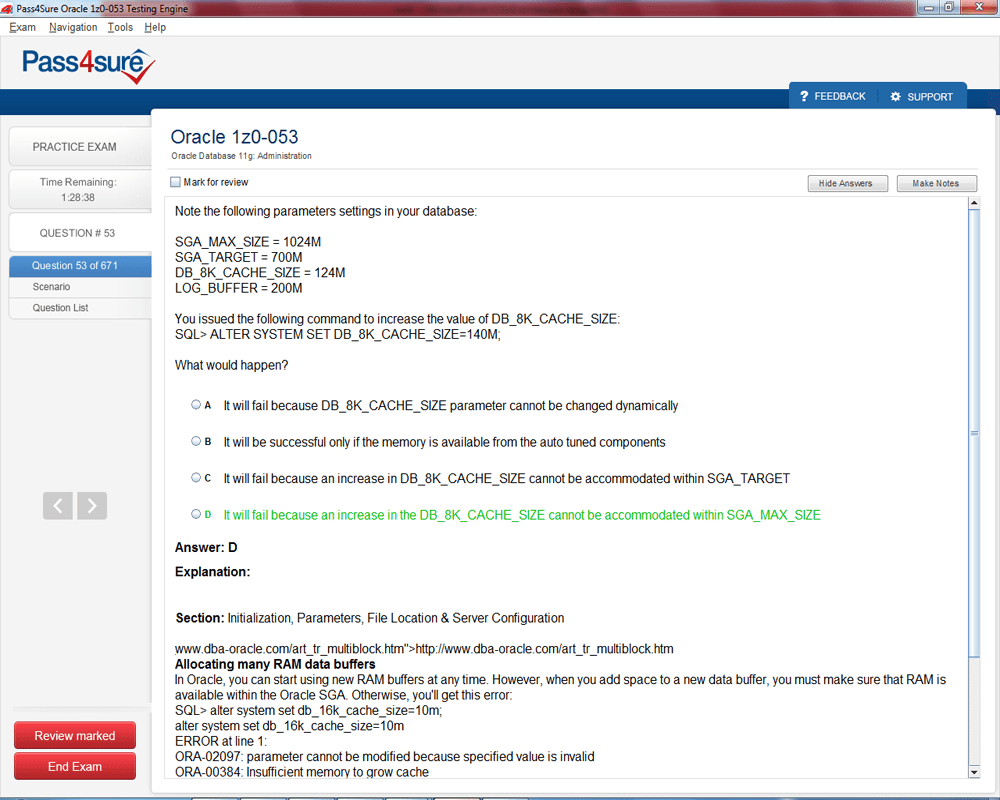Screen dimensions: 1000x800
Task: Close the Pass4Sure window
Action: click(979, 7)
